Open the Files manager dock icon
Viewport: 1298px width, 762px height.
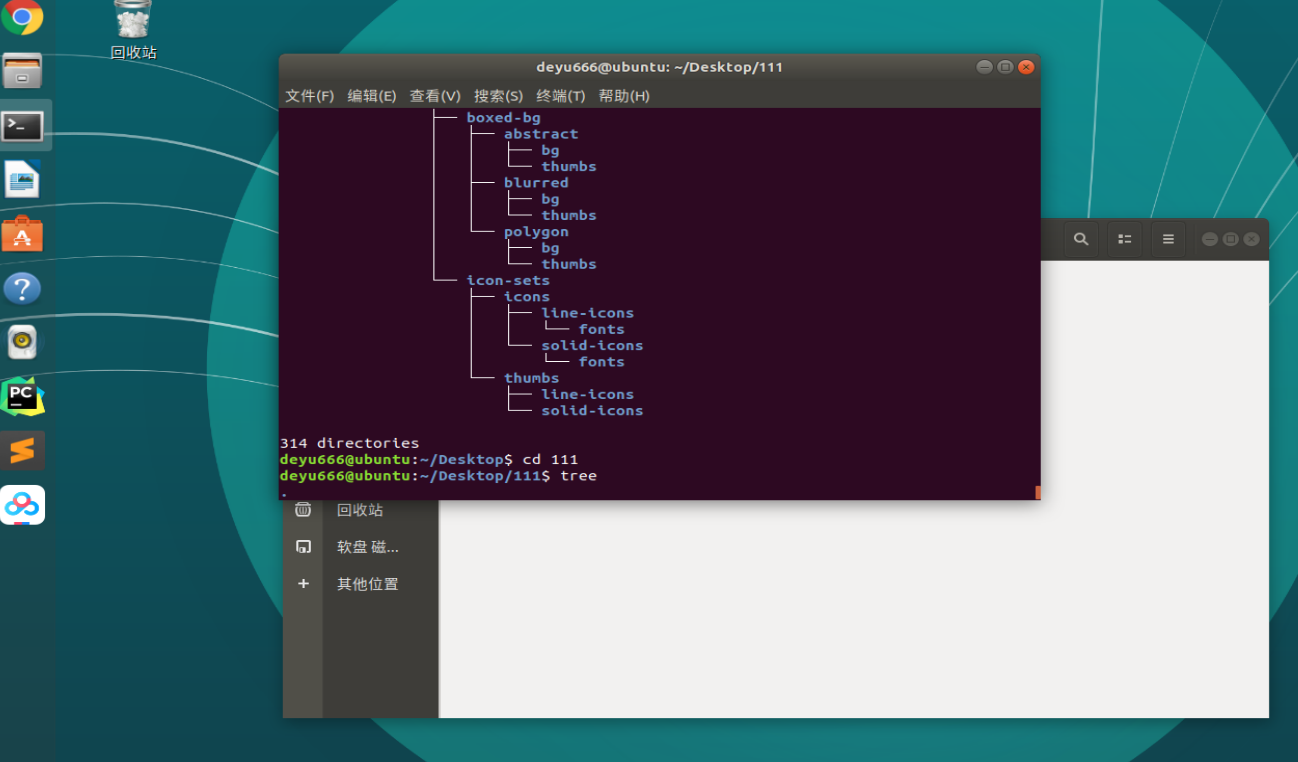tap(22, 71)
